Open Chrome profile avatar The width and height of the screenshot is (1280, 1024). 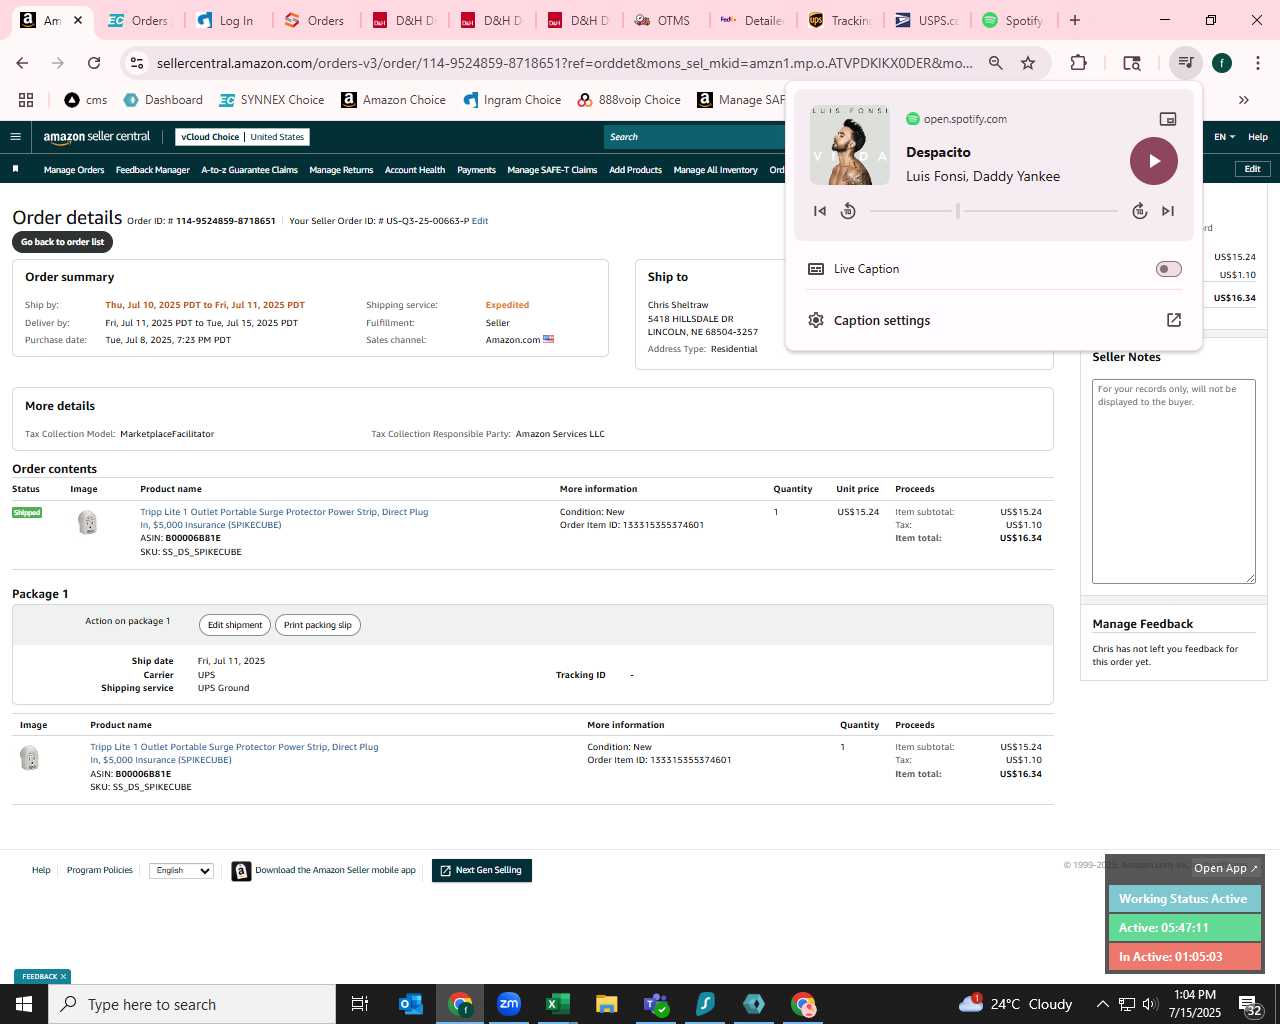1221,63
